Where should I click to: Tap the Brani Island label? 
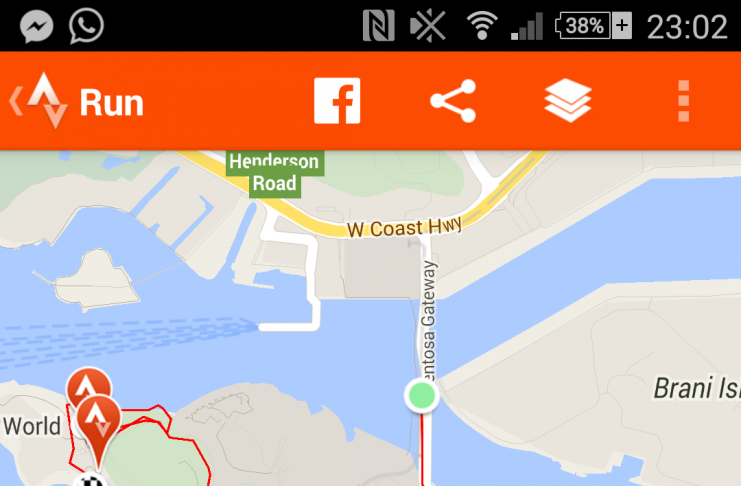pos(697,388)
